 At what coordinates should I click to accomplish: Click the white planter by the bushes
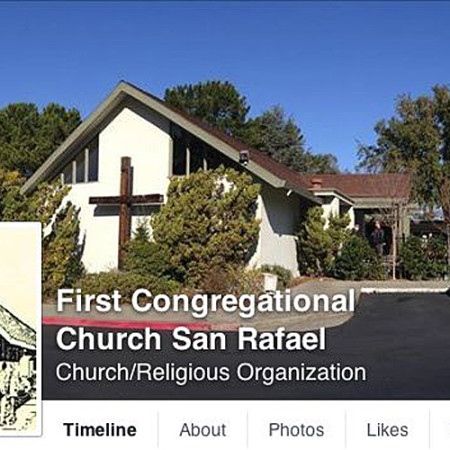tap(270, 281)
